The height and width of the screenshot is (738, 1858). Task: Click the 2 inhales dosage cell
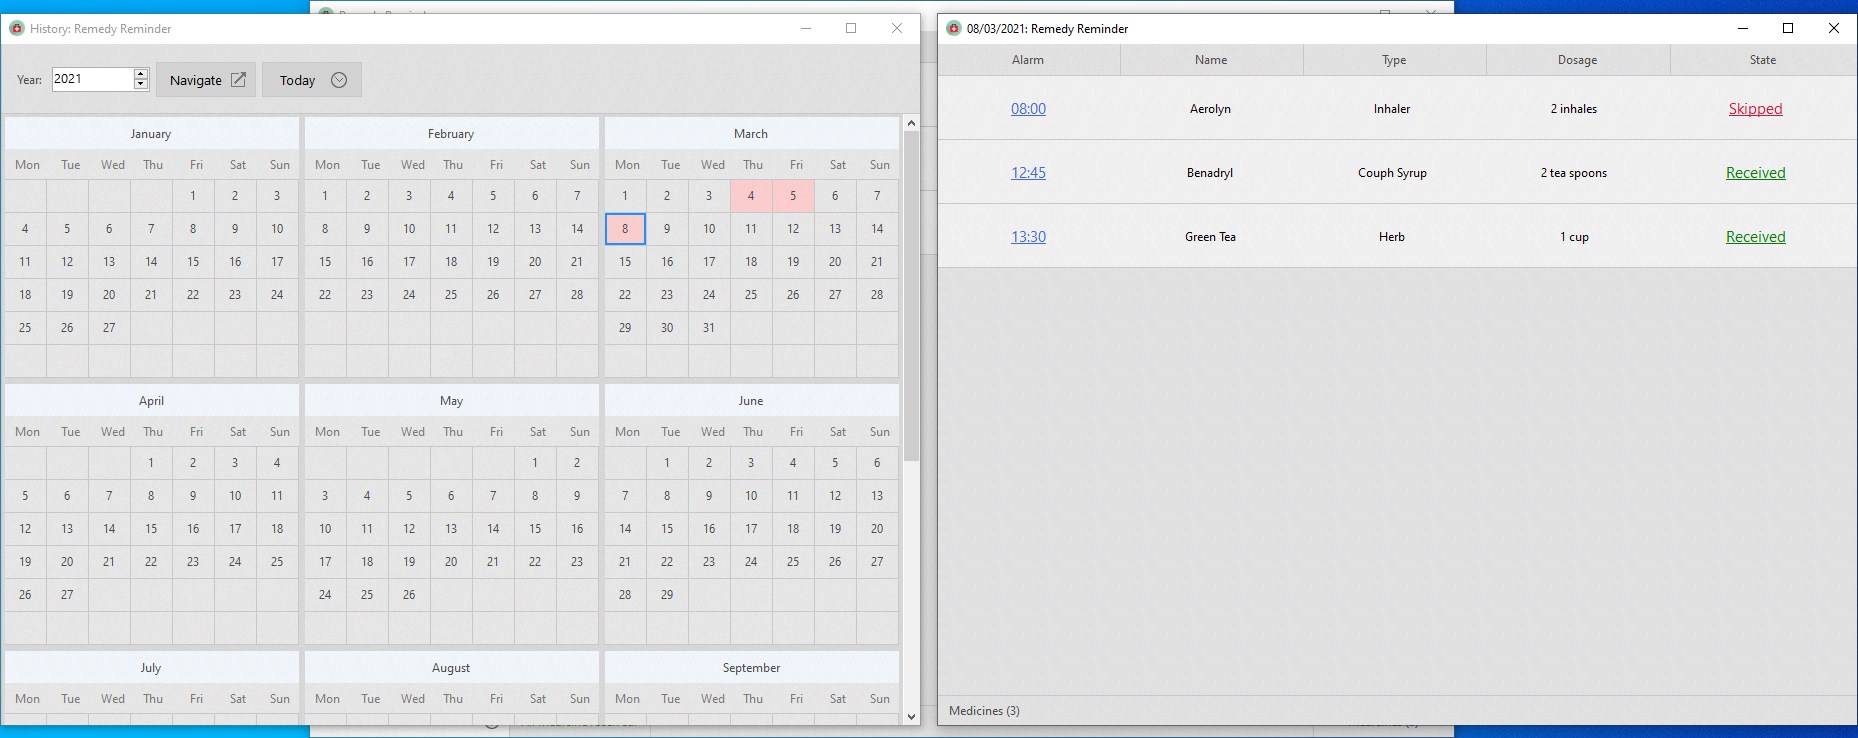click(x=1574, y=109)
